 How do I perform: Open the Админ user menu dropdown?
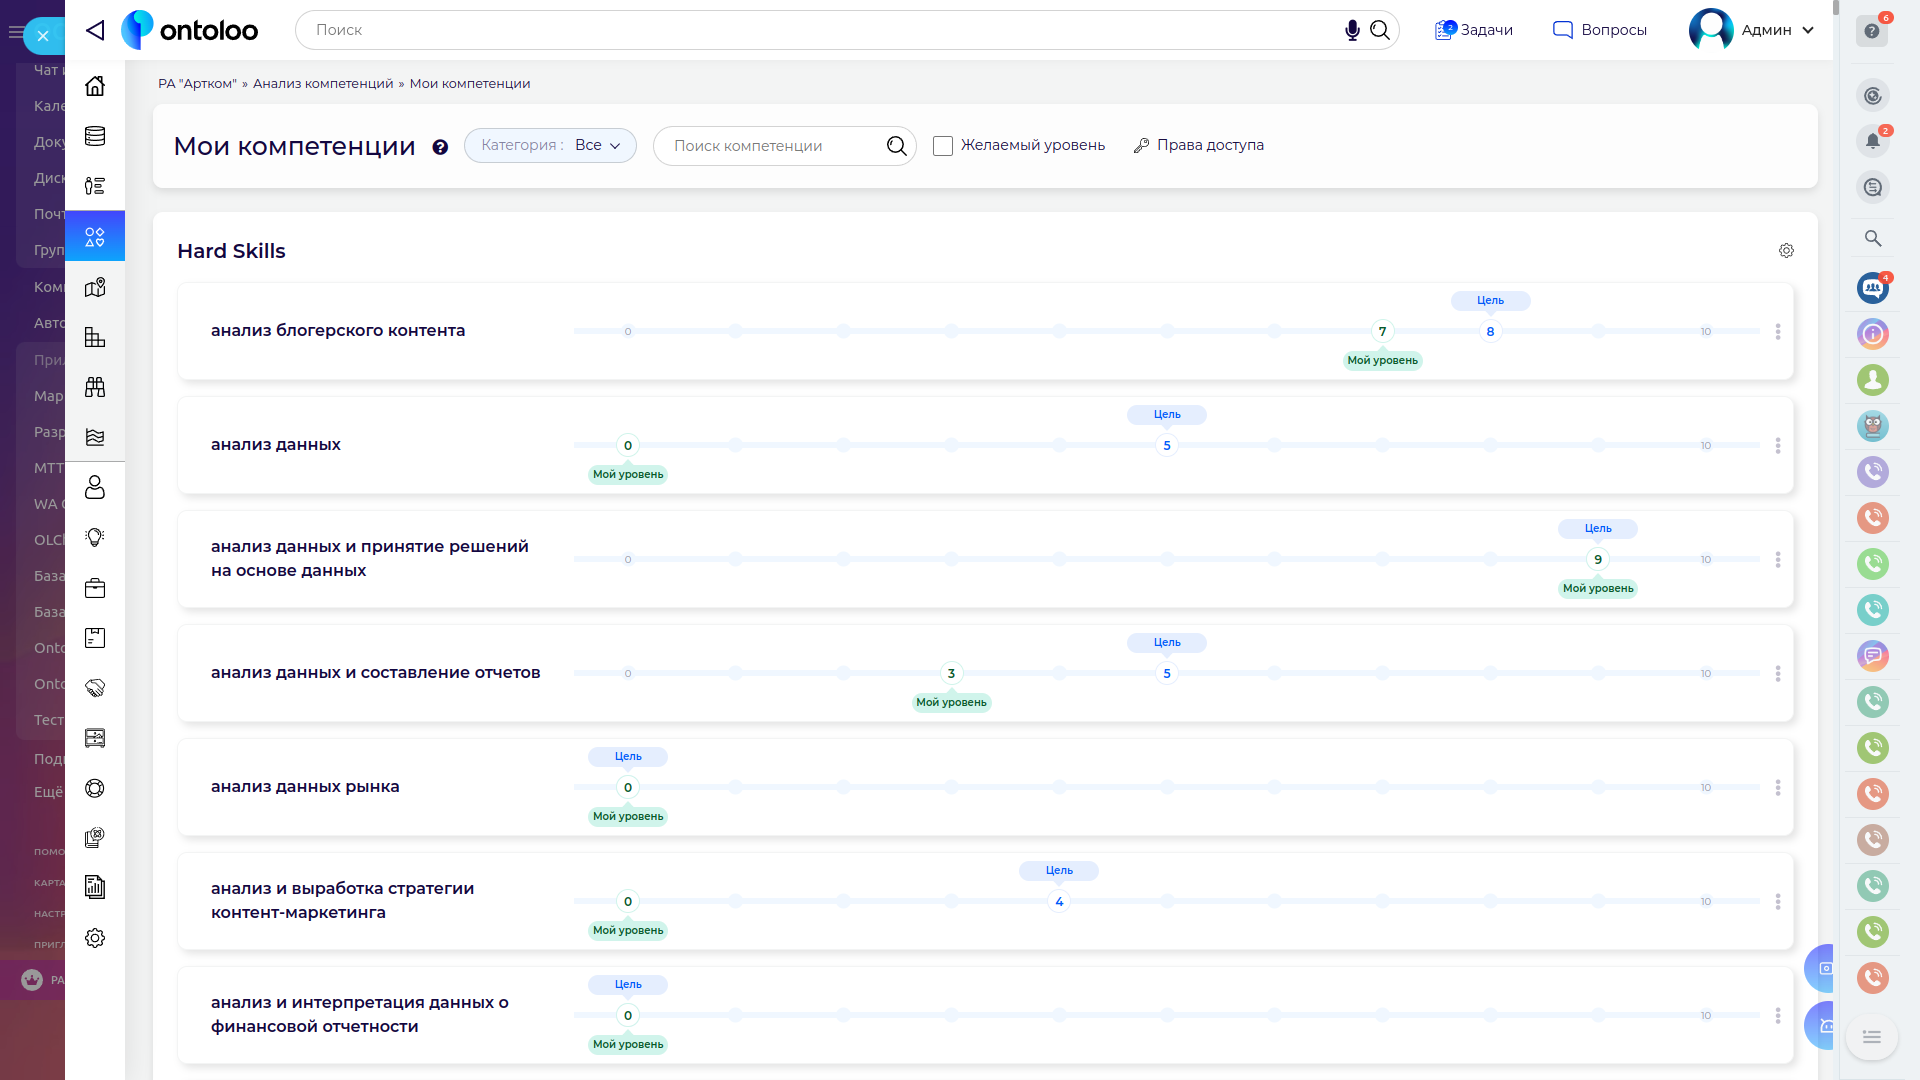click(1752, 30)
